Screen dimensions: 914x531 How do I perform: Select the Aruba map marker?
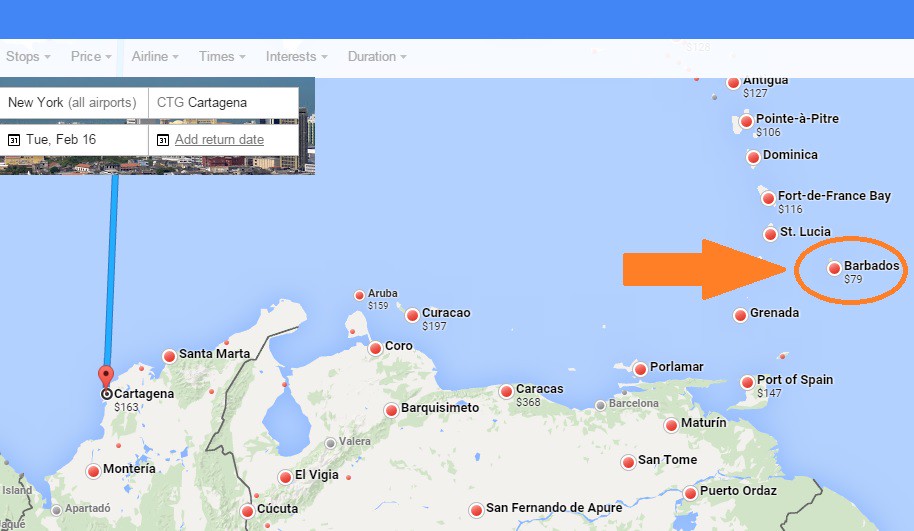[x=360, y=296]
